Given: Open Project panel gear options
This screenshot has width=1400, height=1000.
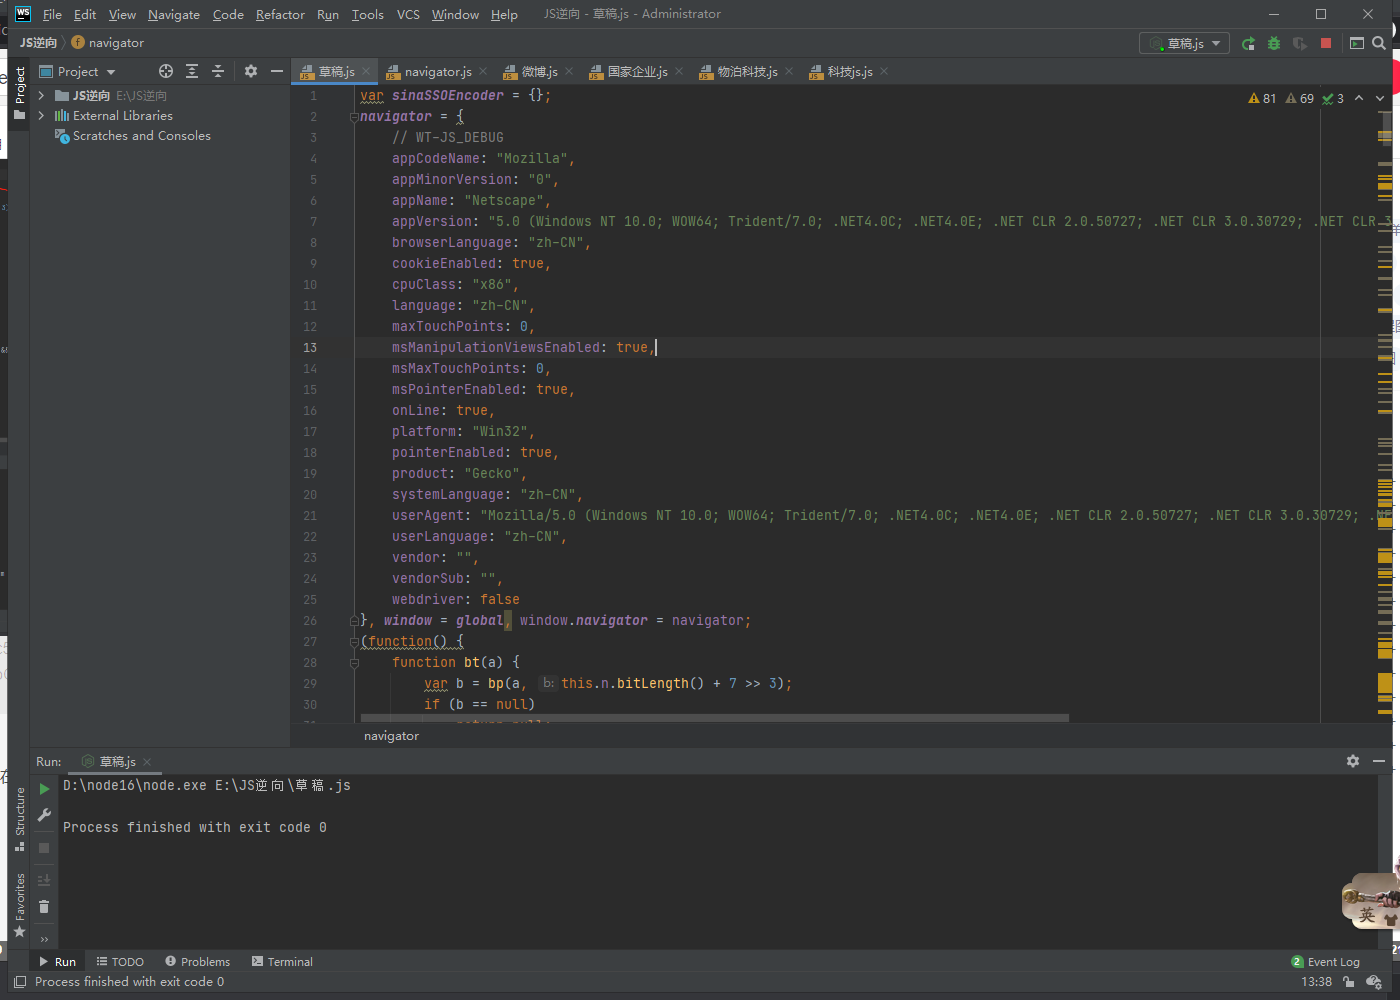Looking at the screenshot, I should [251, 71].
